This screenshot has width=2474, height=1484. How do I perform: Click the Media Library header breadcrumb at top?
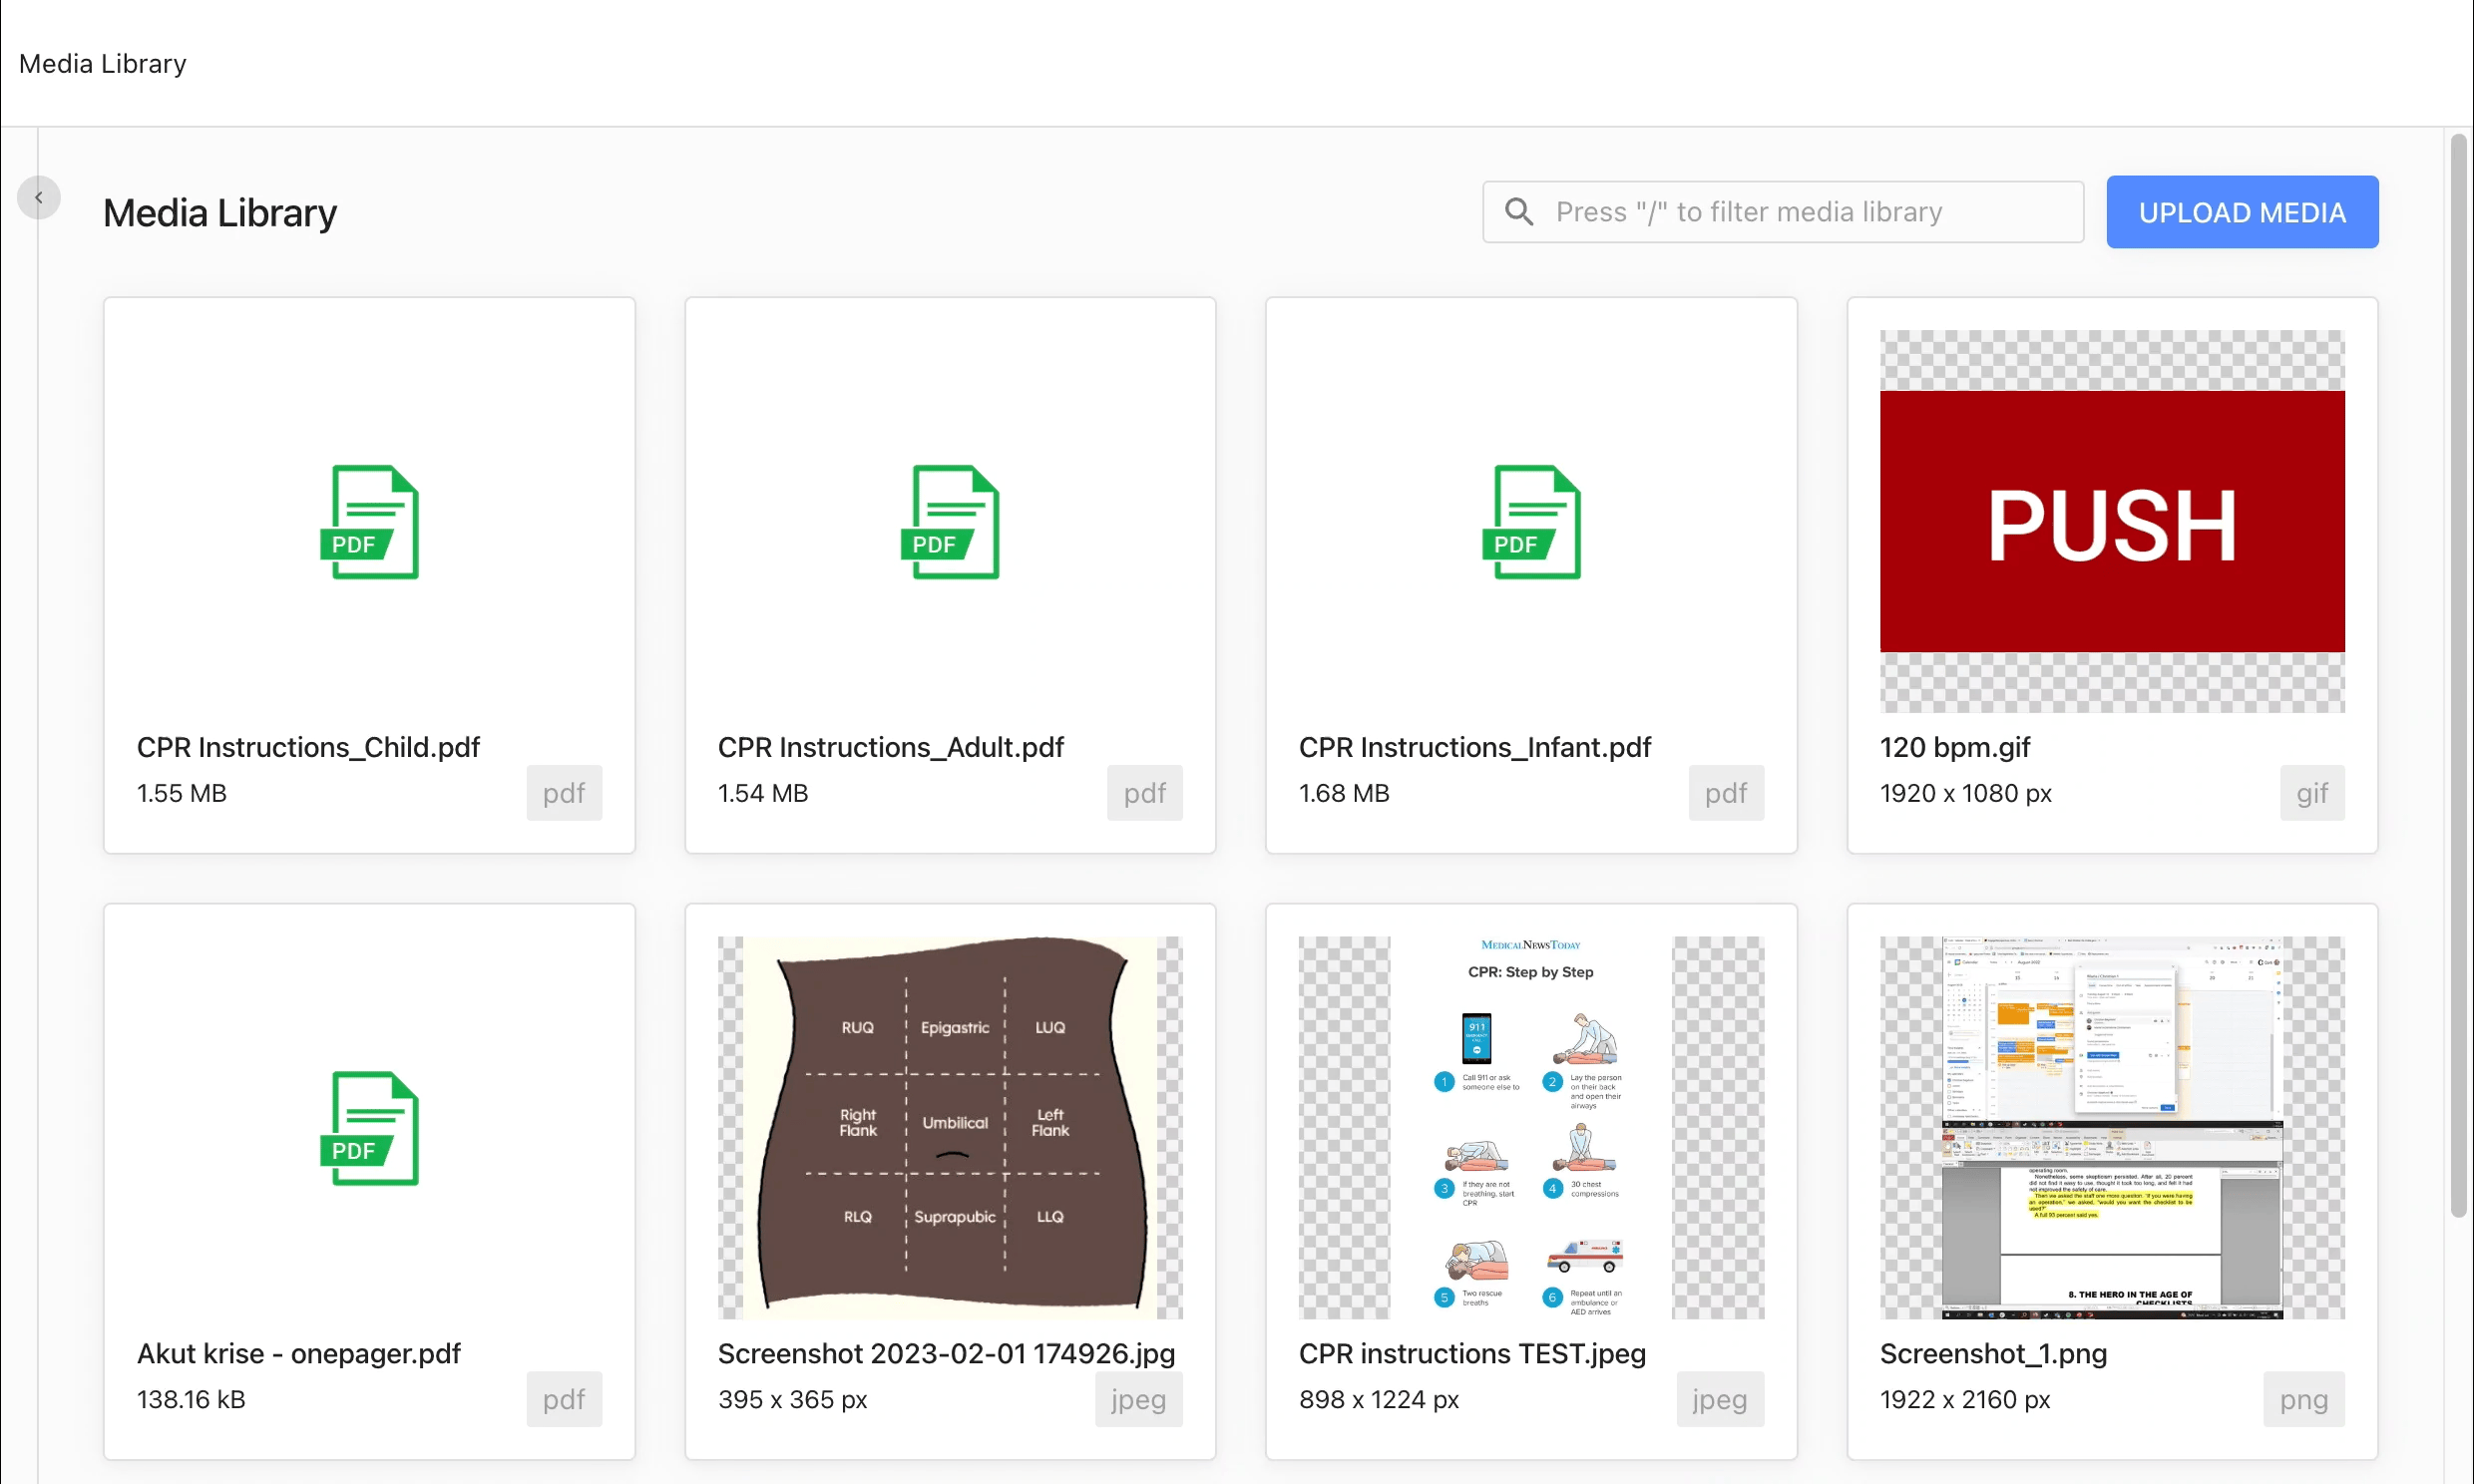point(102,63)
